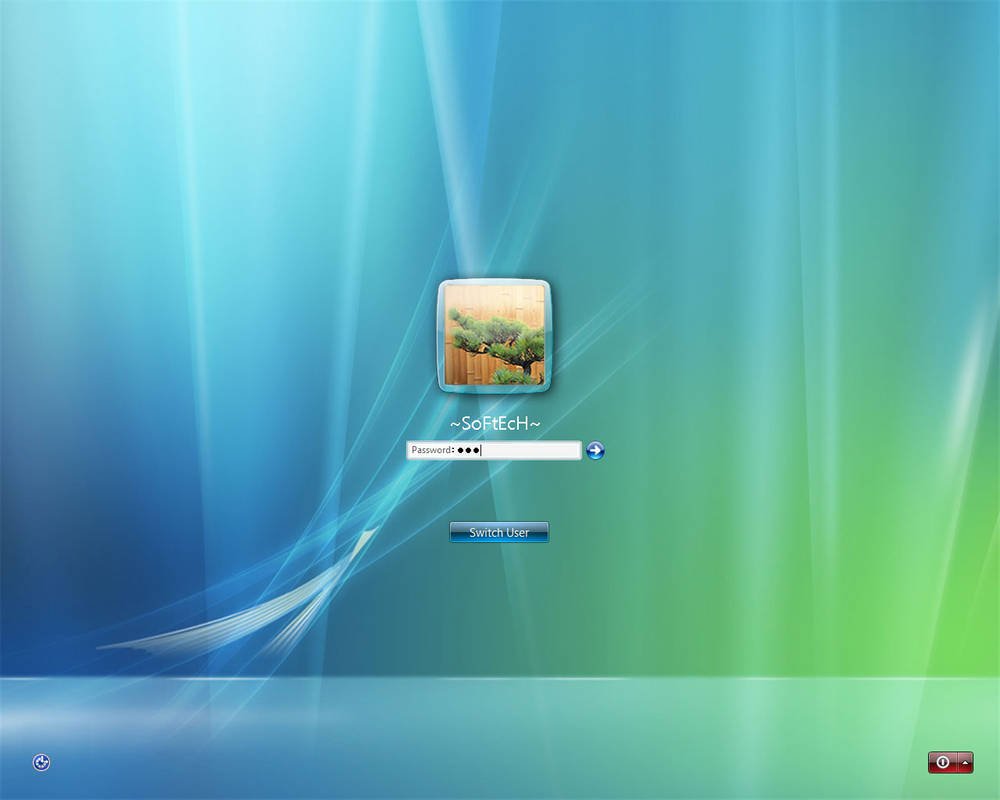Open accessibility options via bottom-left icon
Viewport: 1000px width, 800px height.
41,762
